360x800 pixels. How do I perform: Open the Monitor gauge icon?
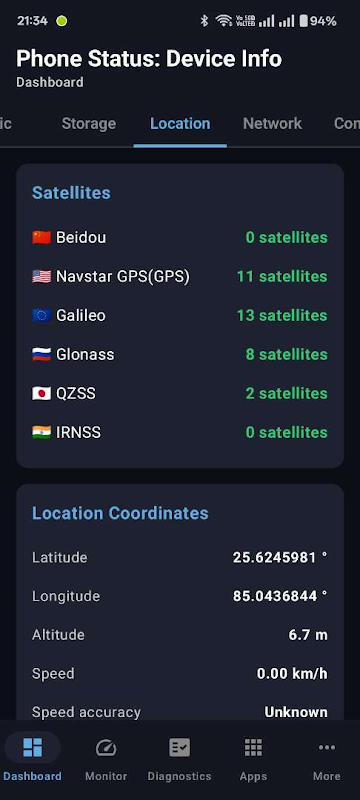[x=106, y=748]
